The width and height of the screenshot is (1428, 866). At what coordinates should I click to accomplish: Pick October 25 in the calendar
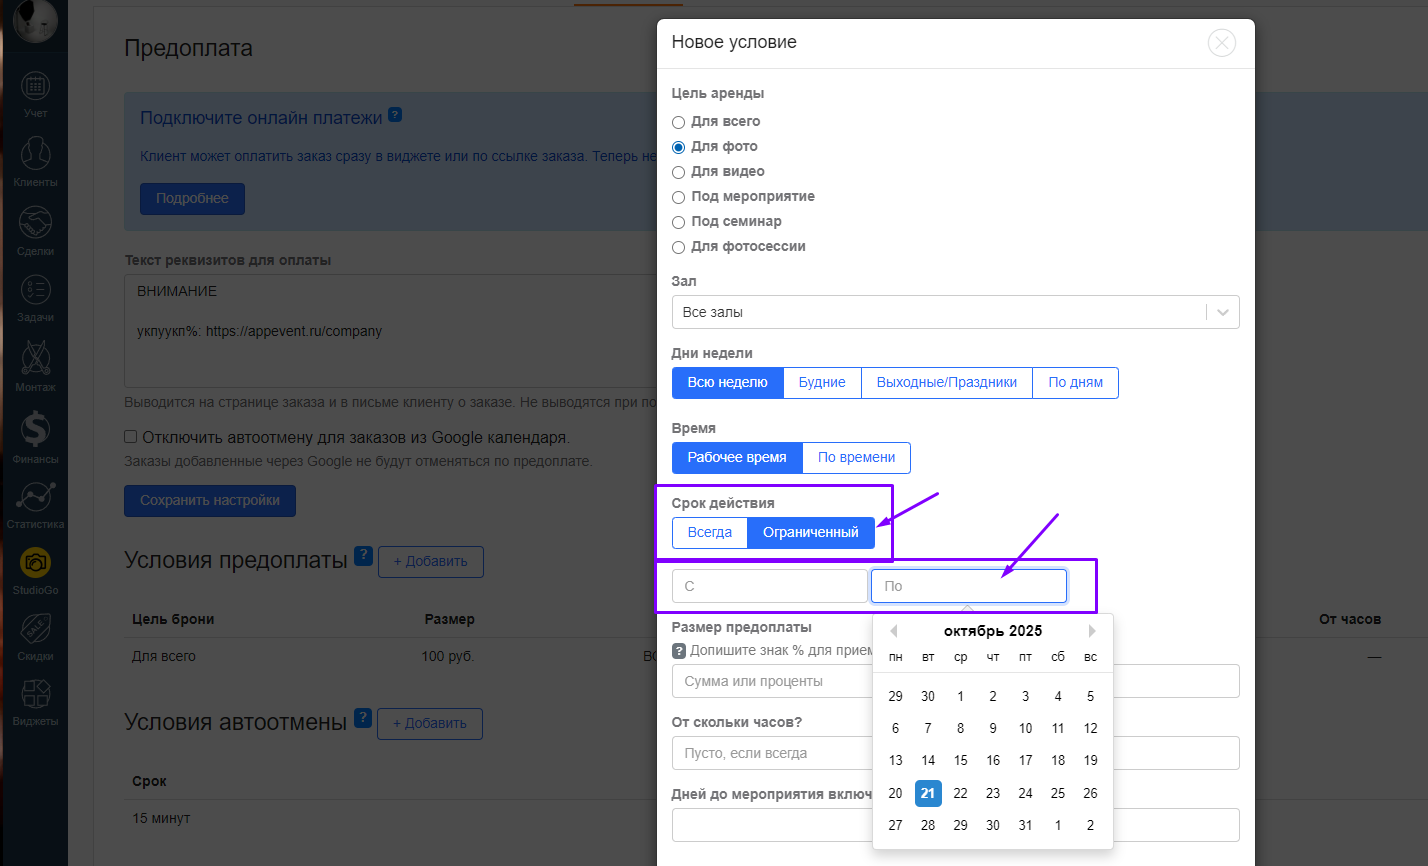pos(1058,794)
